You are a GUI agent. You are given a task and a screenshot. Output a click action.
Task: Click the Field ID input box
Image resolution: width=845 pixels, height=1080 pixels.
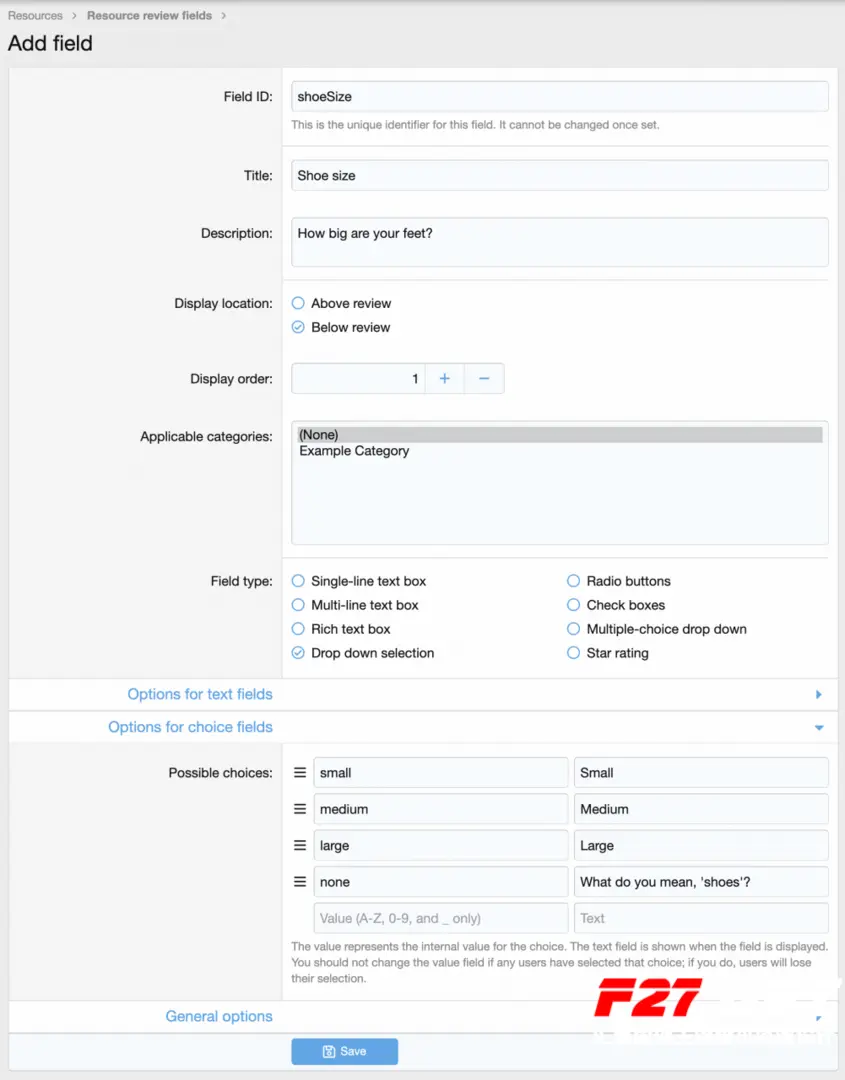pyautogui.click(x=560, y=96)
